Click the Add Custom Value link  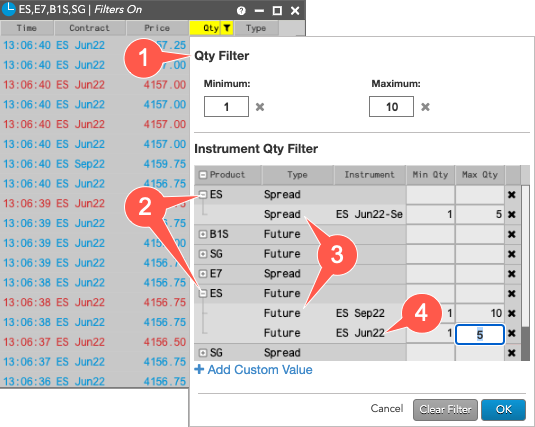[254, 370]
